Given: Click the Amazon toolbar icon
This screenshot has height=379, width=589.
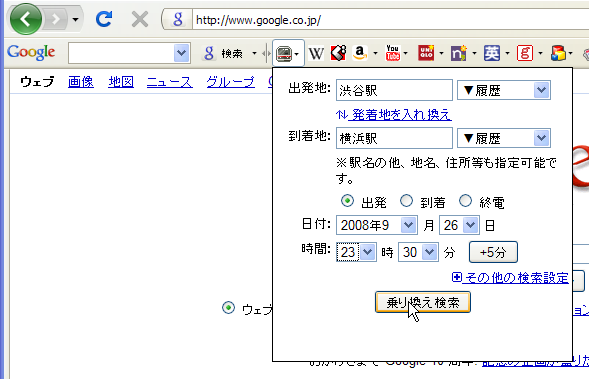Looking at the screenshot, I should tap(360, 53).
